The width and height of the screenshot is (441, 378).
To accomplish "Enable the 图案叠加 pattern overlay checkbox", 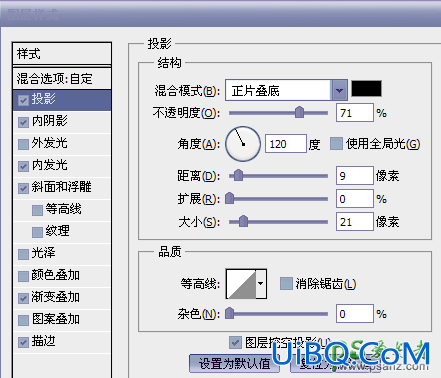I will point(23,320).
